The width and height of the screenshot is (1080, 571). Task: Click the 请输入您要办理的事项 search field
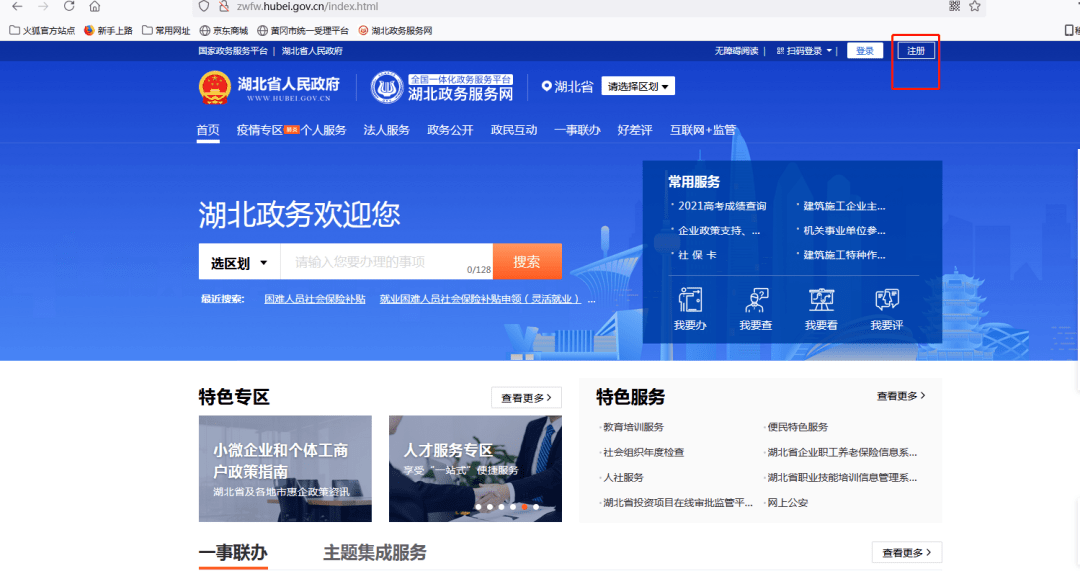[386, 262]
